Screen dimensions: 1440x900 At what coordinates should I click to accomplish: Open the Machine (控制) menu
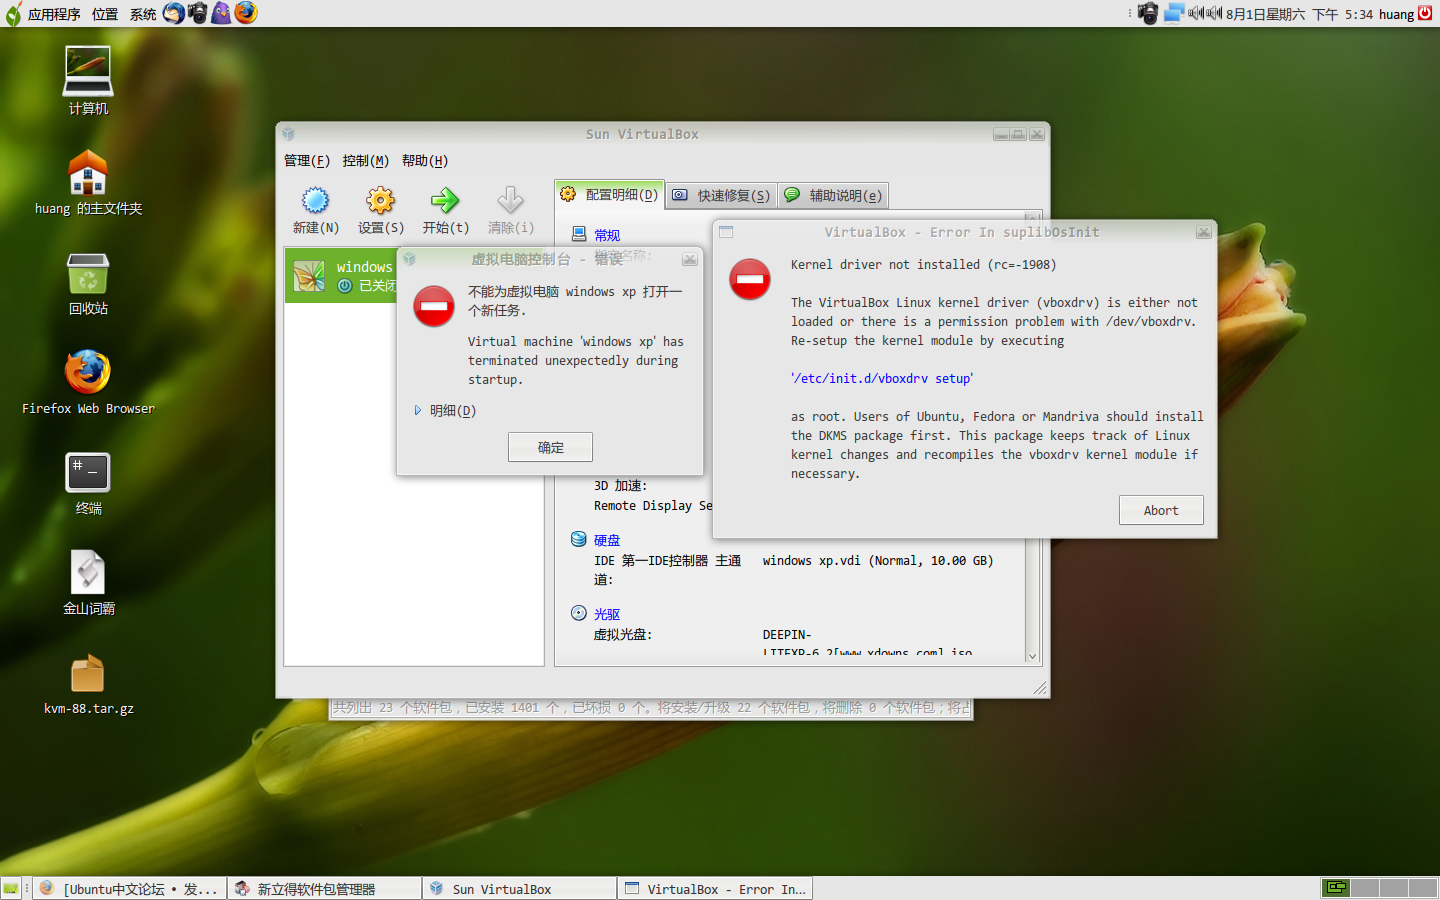tap(365, 161)
